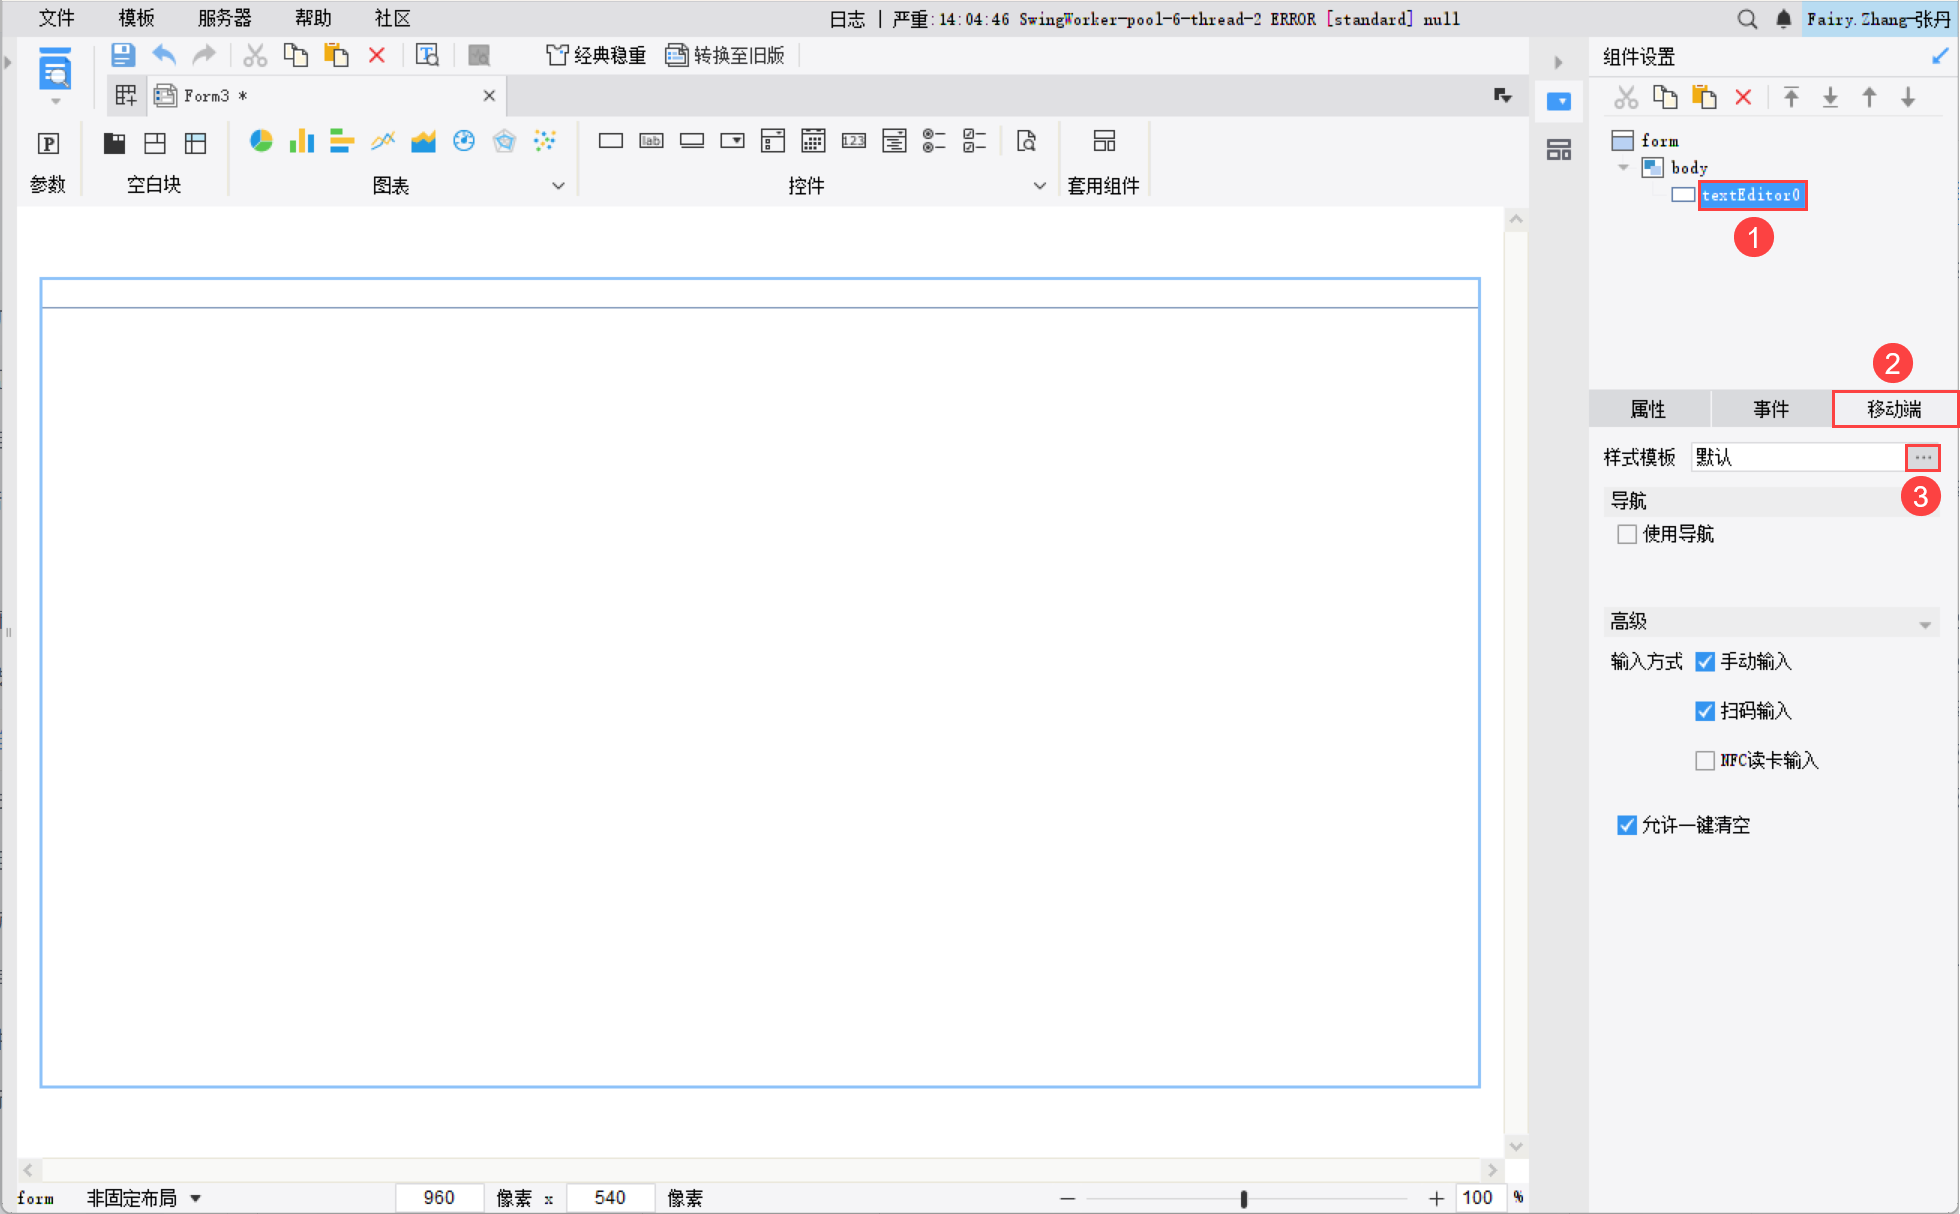Select the column chart icon
This screenshot has width=1960, height=1214.
(301, 142)
